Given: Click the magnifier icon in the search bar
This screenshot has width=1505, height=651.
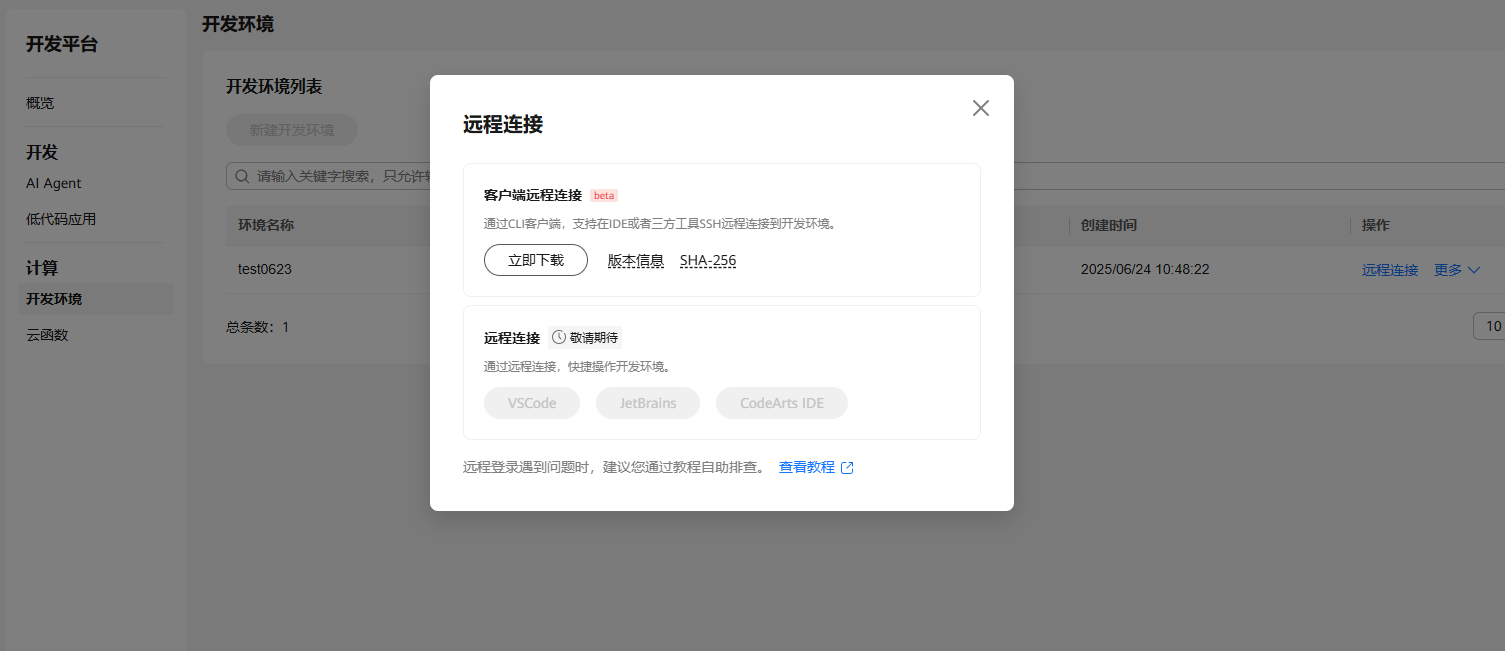Looking at the screenshot, I should (x=242, y=176).
